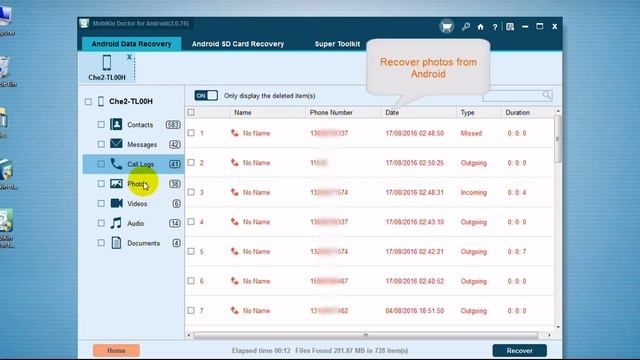
Task: Select Videos category in sidebar
Action: click(x=133, y=203)
